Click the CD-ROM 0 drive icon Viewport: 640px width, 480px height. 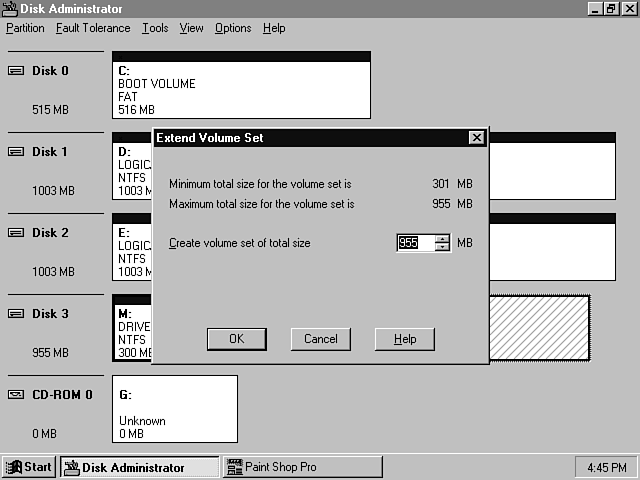[17, 395]
